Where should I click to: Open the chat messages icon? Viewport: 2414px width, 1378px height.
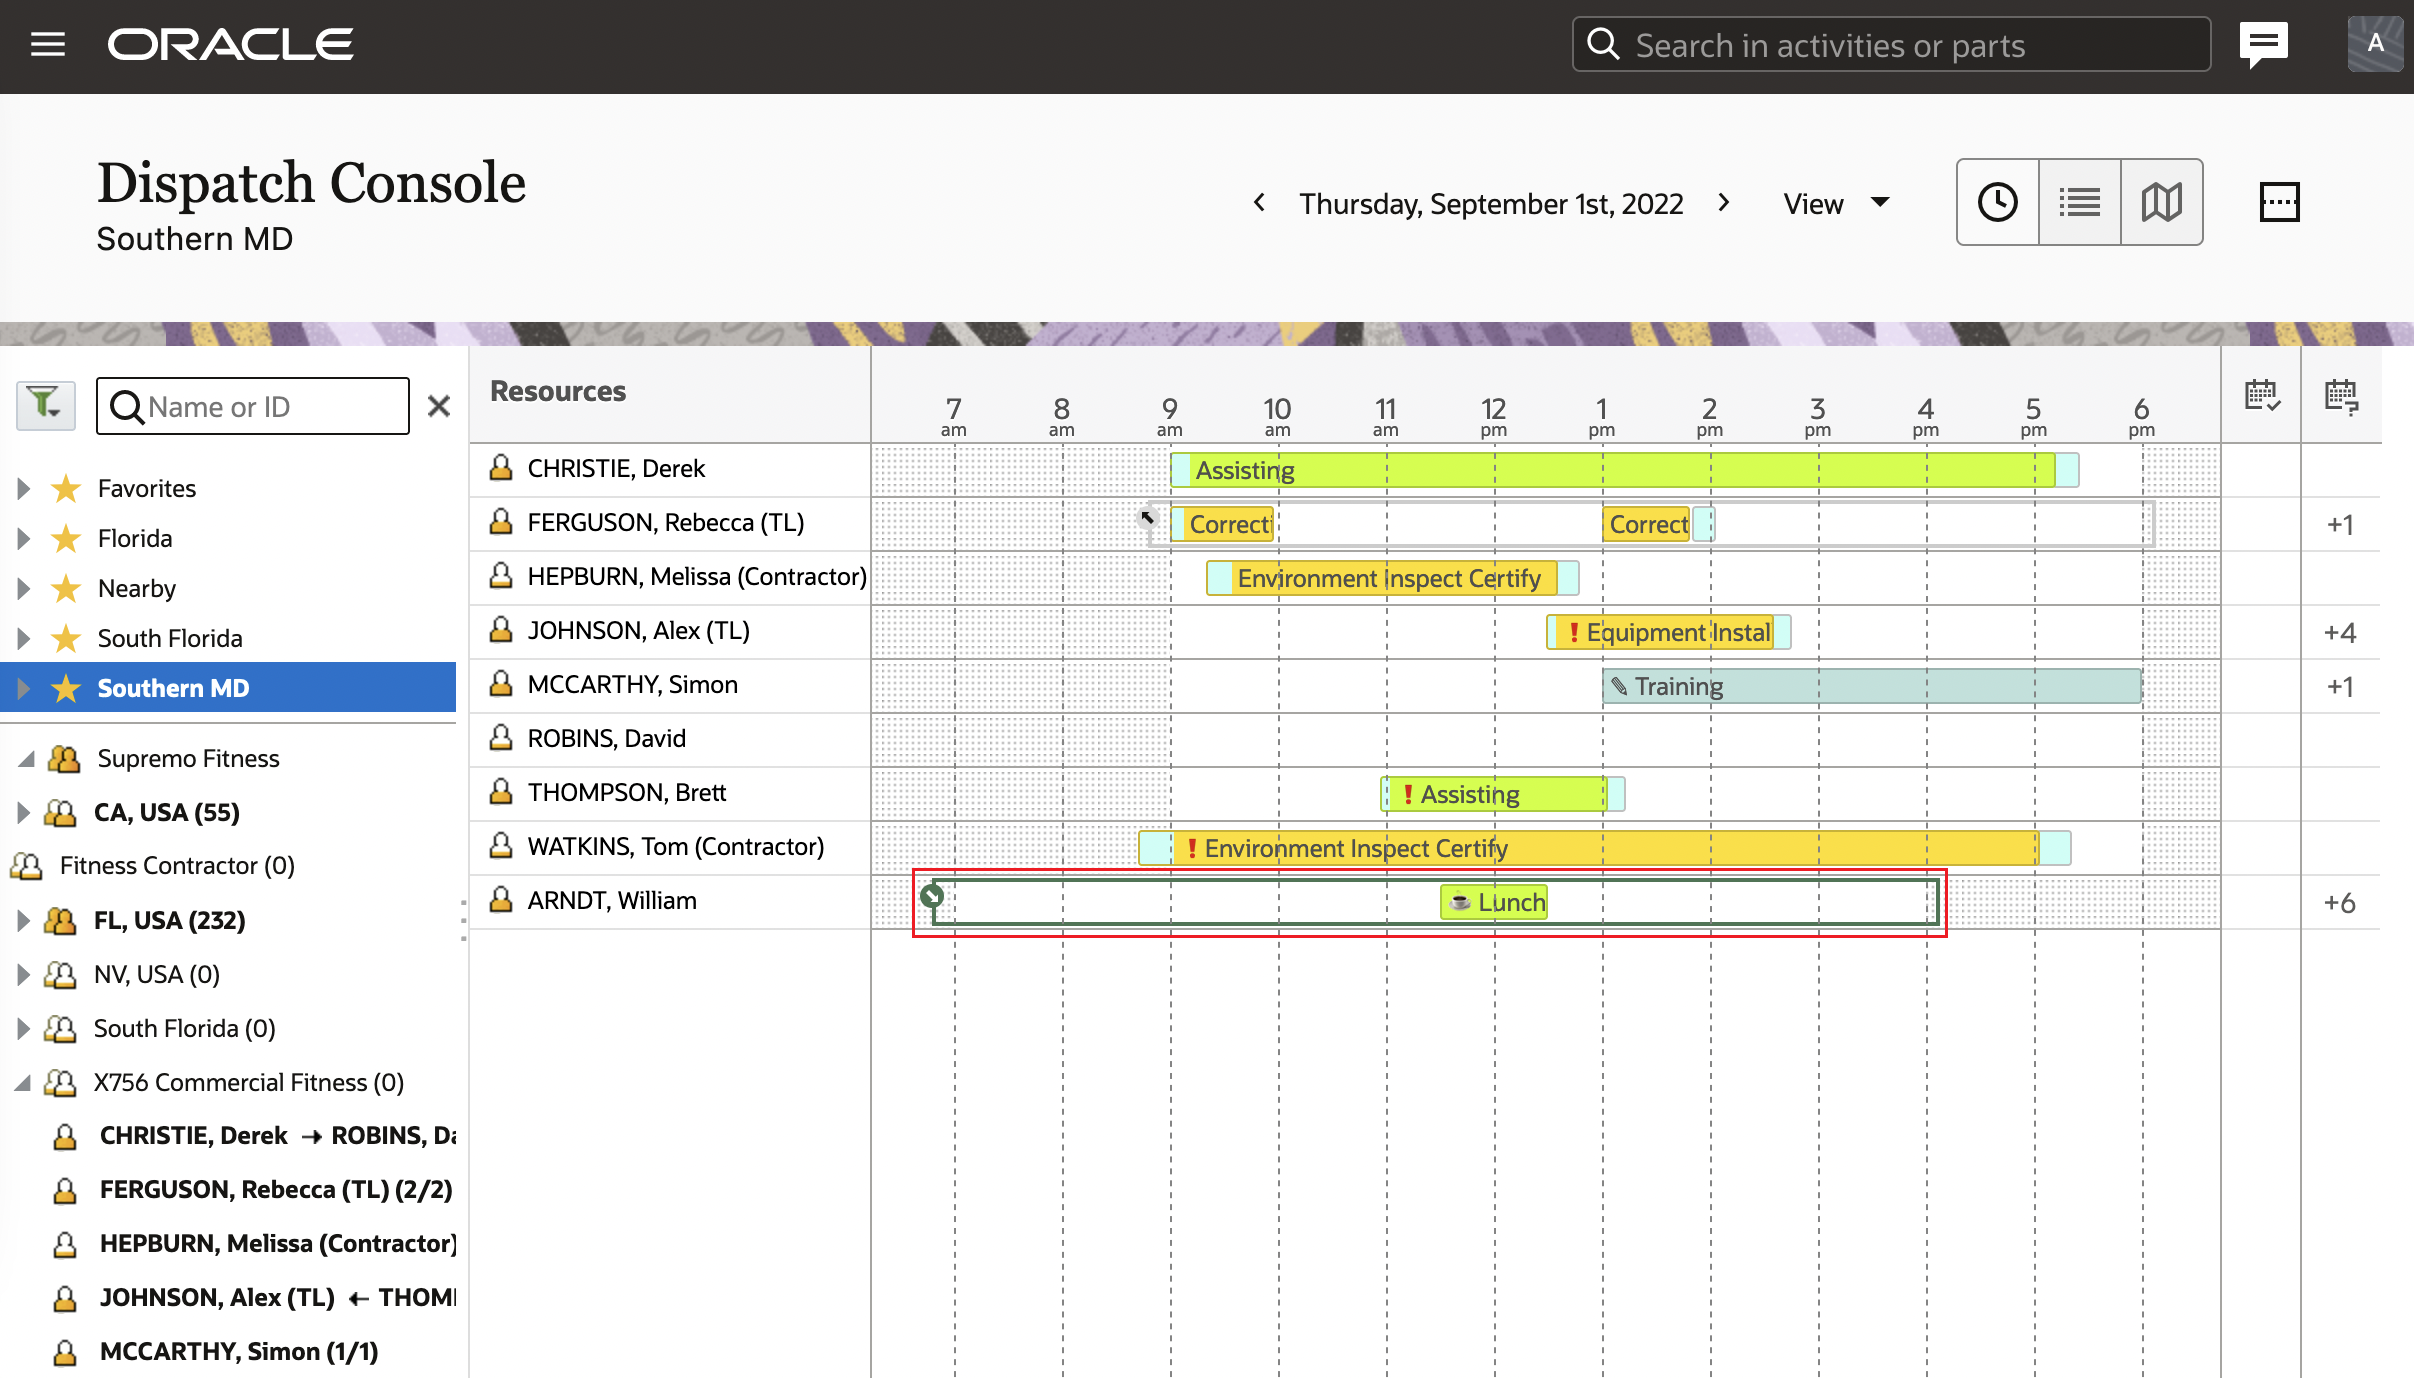[x=2264, y=45]
